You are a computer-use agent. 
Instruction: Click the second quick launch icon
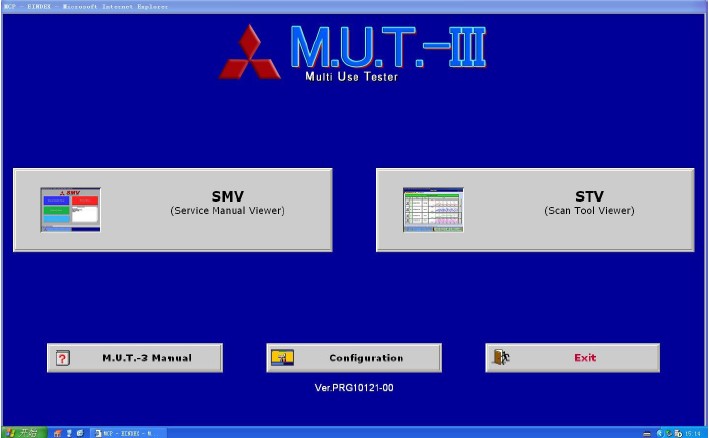click(69, 433)
